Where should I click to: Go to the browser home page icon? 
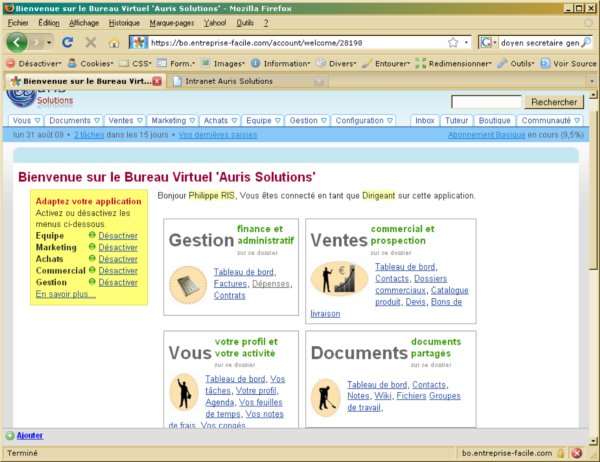click(x=114, y=42)
